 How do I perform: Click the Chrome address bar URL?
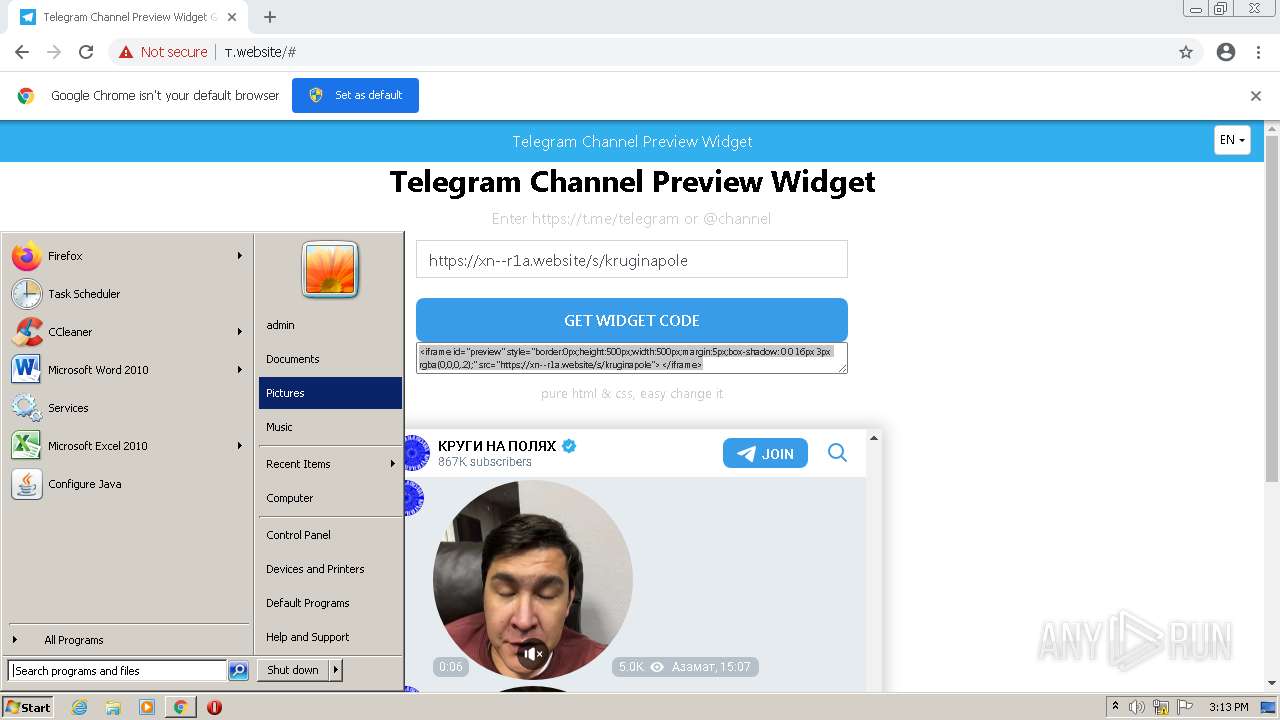click(x=260, y=52)
